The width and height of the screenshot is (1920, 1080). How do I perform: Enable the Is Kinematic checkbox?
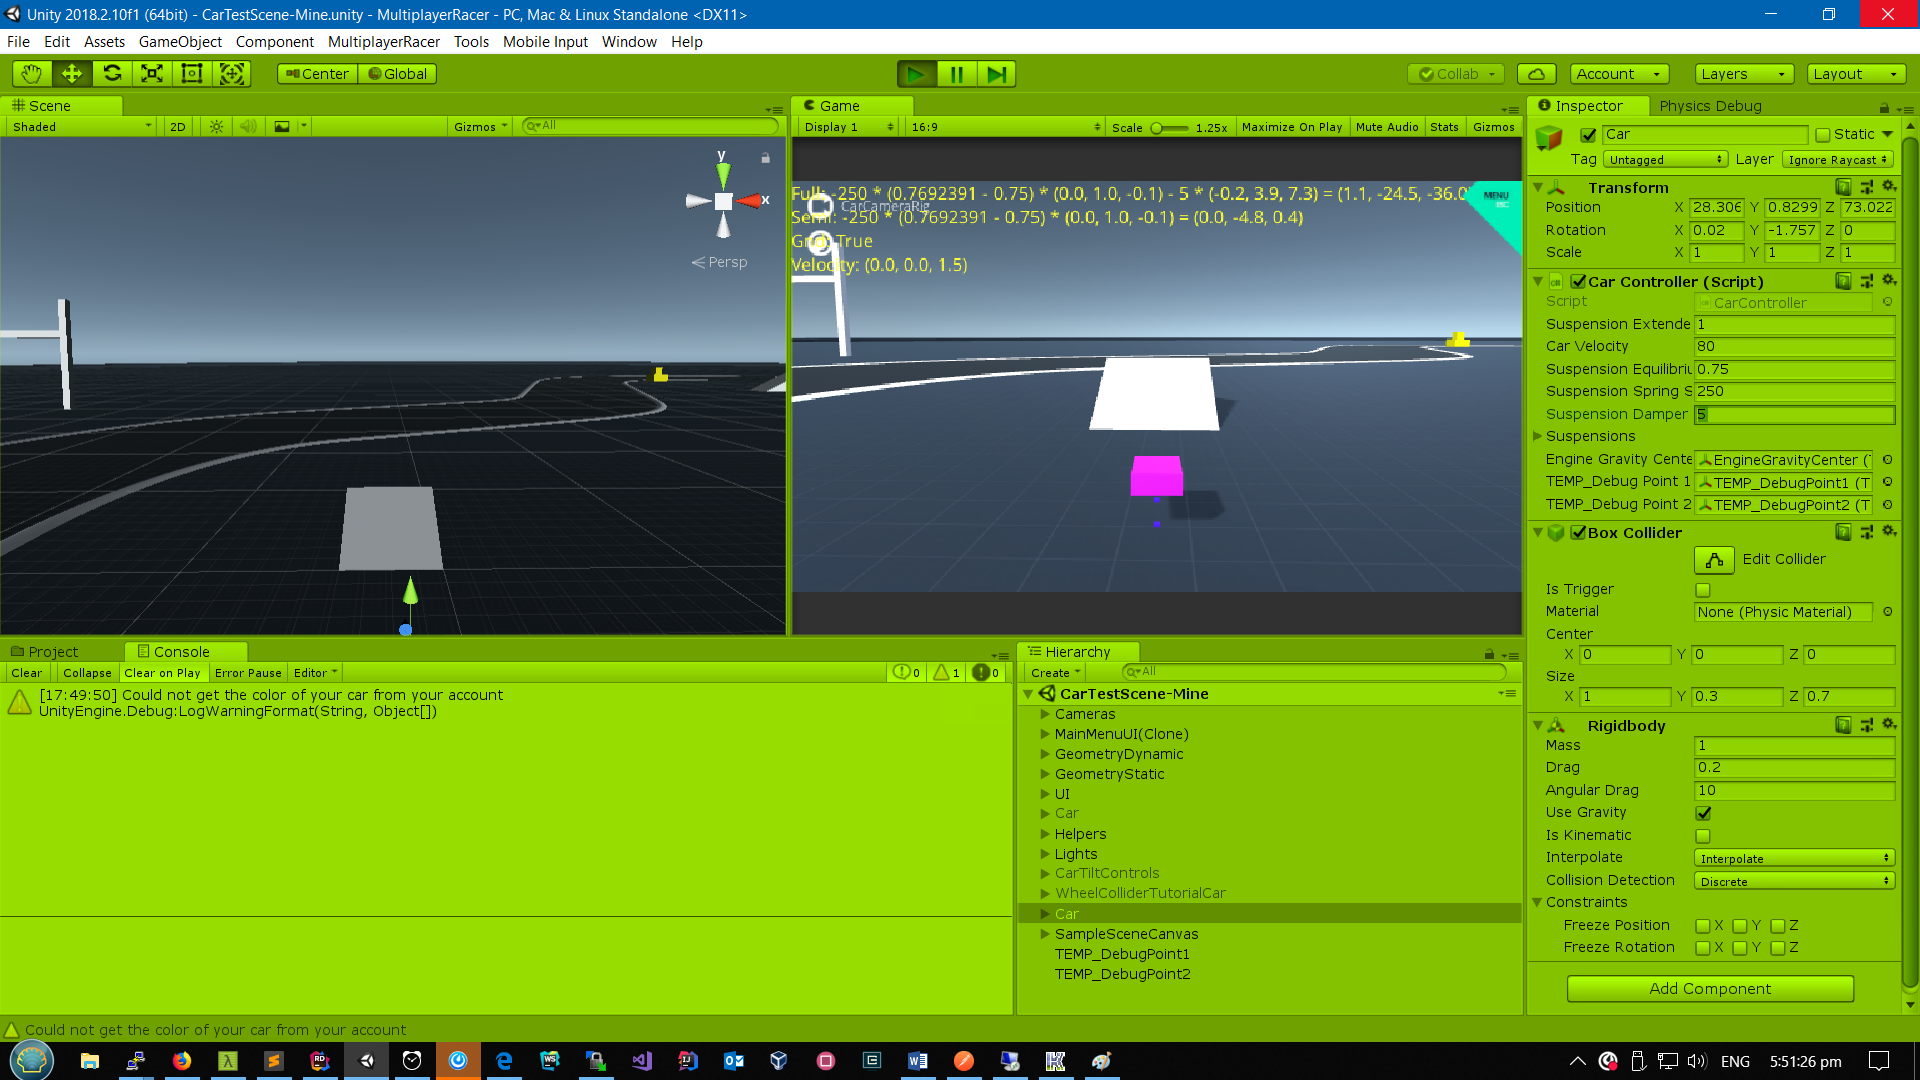tap(1703, 836)
